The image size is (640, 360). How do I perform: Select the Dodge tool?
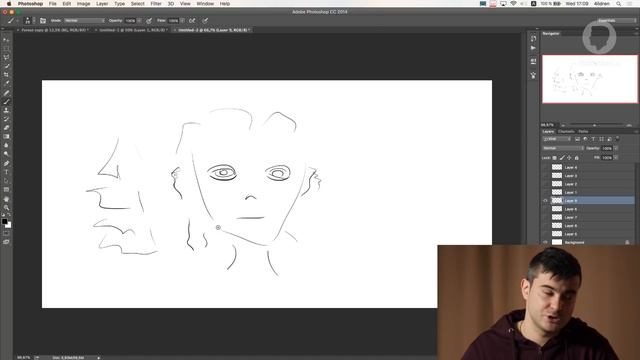click(x=6, y=154)
